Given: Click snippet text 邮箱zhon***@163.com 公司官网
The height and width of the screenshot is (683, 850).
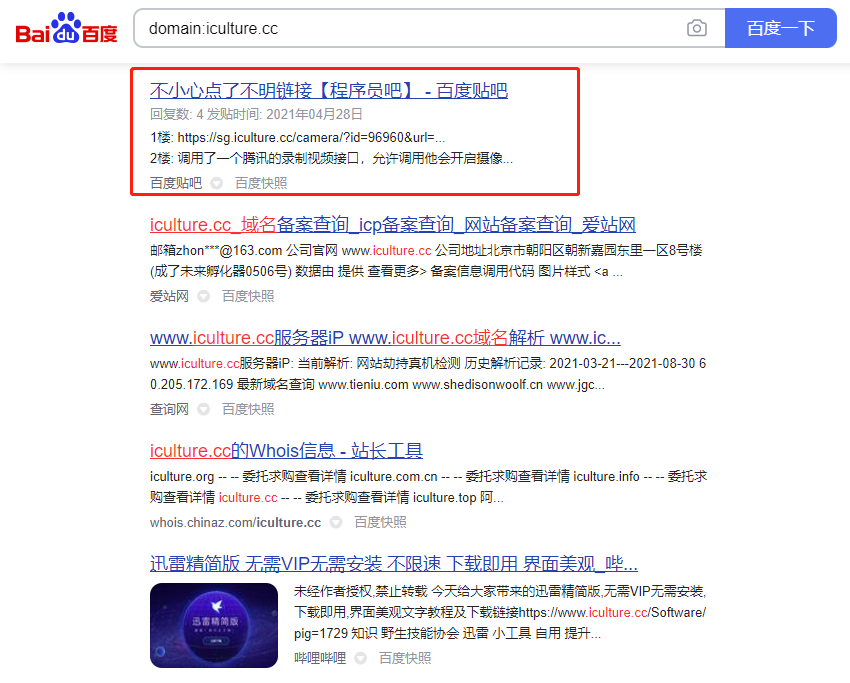Looking at the screenshot, I should pyautogui.click(x=244, y=250).
